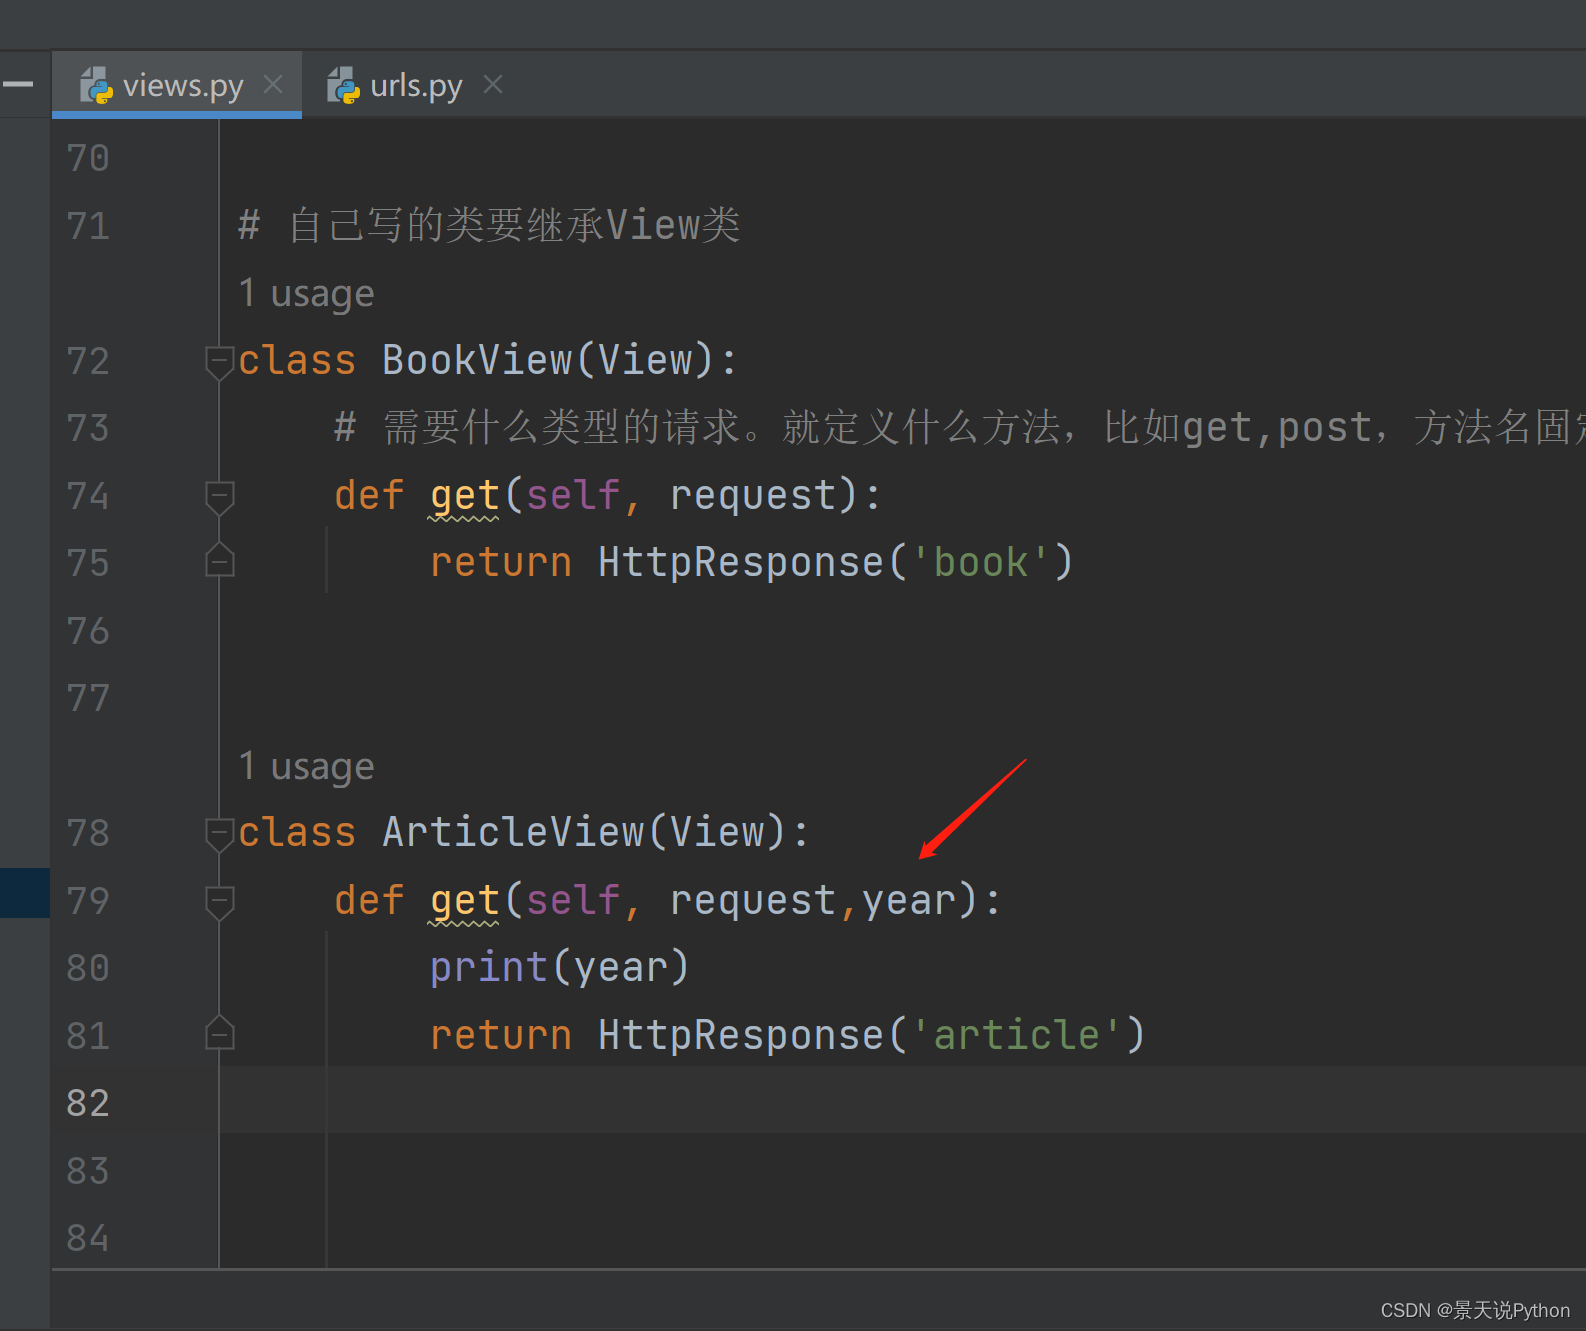Click line number 72 in the gutter
Image resolution: width=1586 pixels, height=1331 pixels.
[x=88, y=361]
